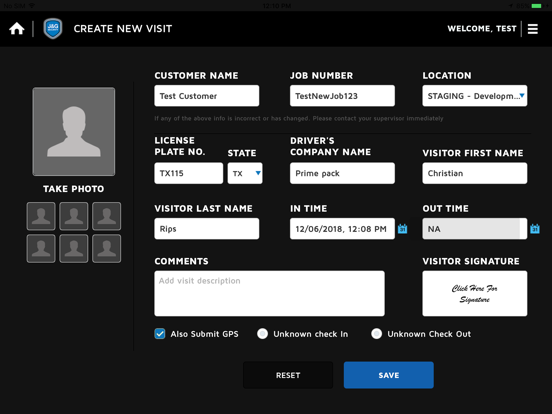Select the middle photo thumbnail in the bottom row
Viewport: 552px width, 414px height.
pyautogui.click(x=74, y=249)
